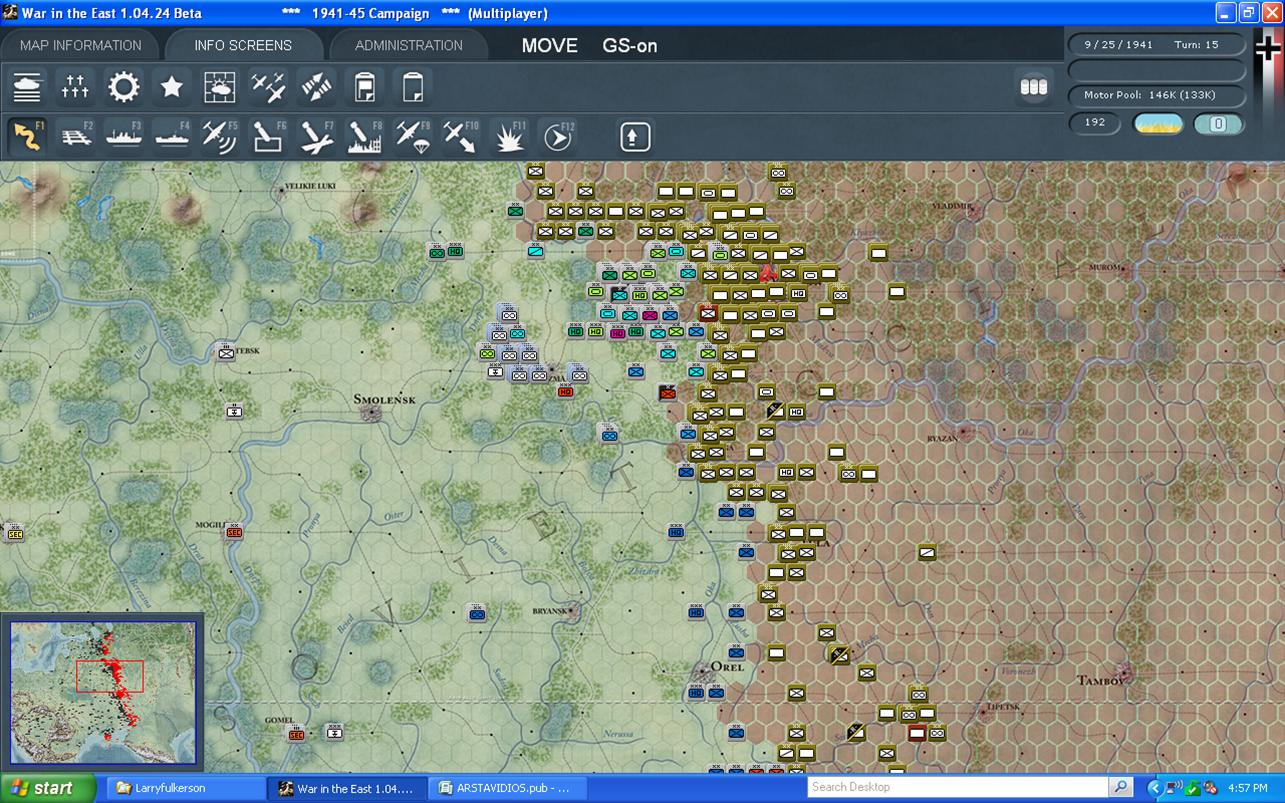Click the Bryansk map label

tap(551, 611)
